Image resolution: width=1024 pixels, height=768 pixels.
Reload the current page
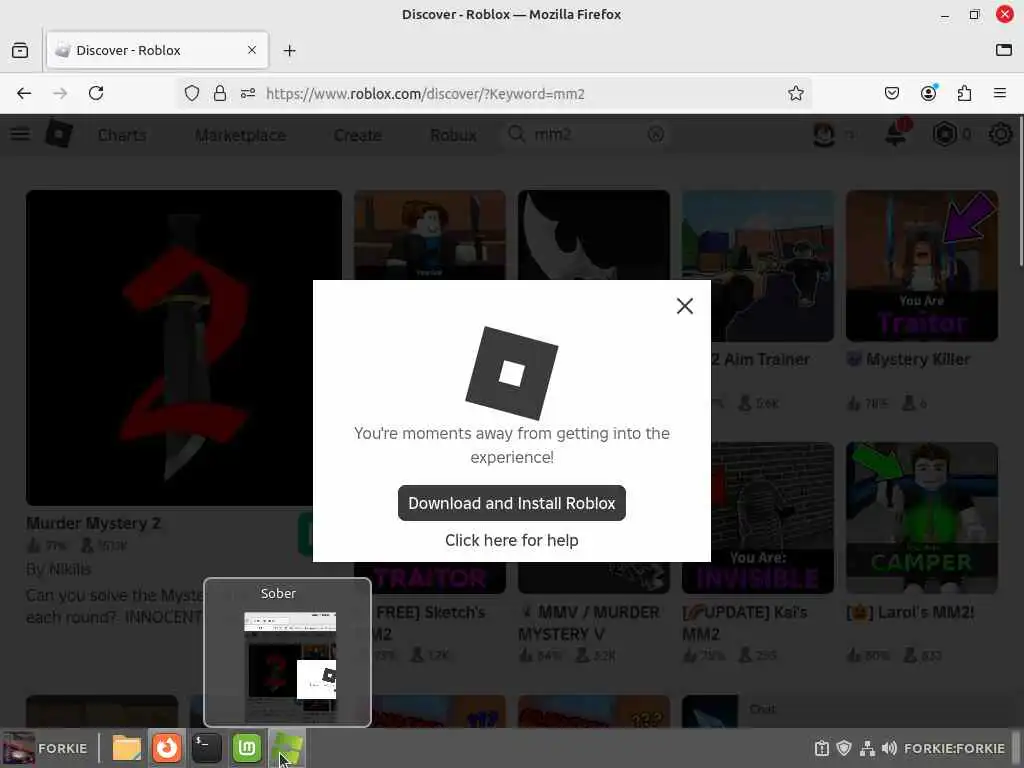96,93
